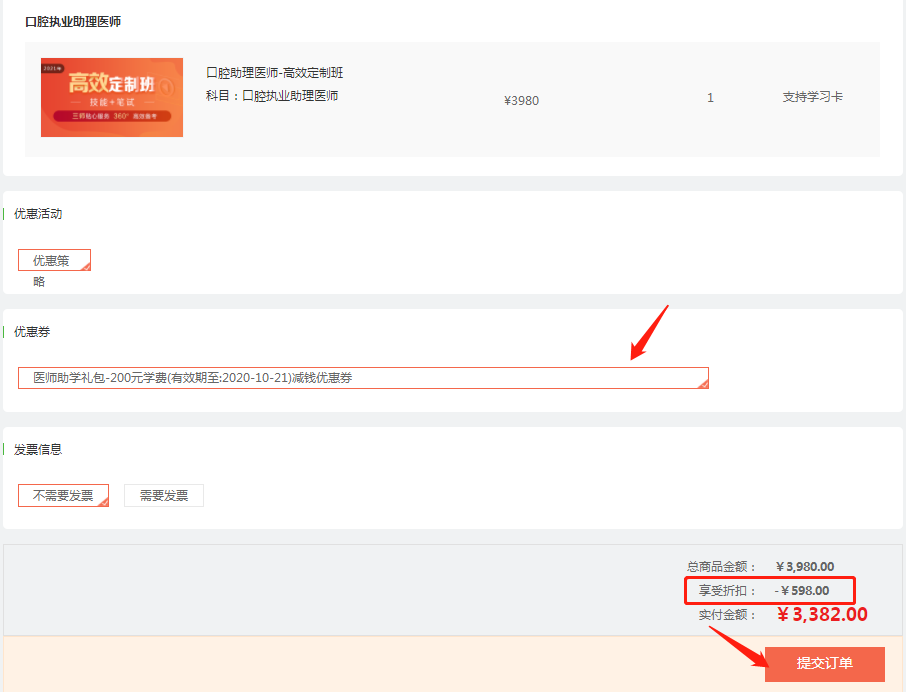Click the checkmark corner on 不需要发票
The height and width of the screenshot is (692, 906).
(x=103, y=501)
